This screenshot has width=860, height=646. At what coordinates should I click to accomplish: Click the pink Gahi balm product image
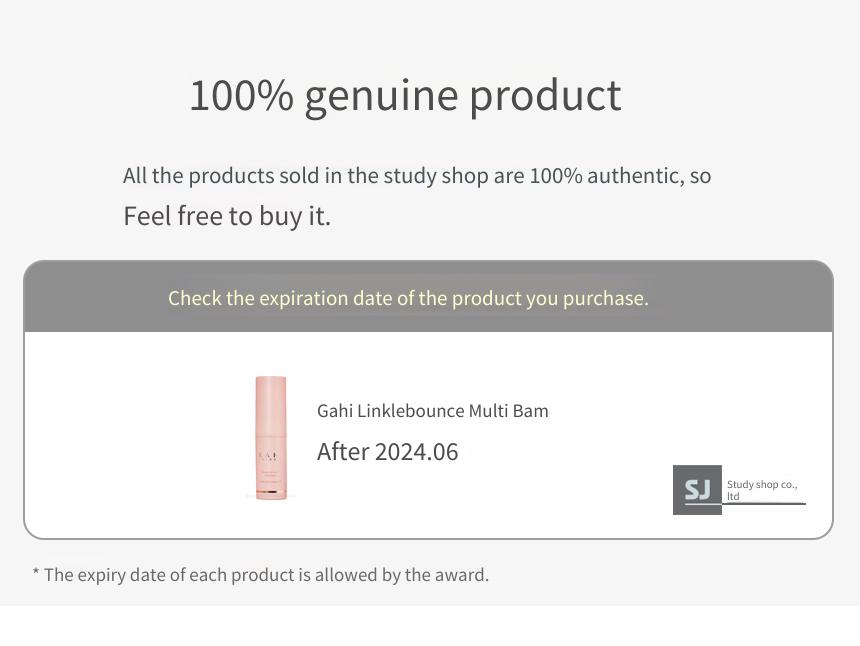click(270, 438)
